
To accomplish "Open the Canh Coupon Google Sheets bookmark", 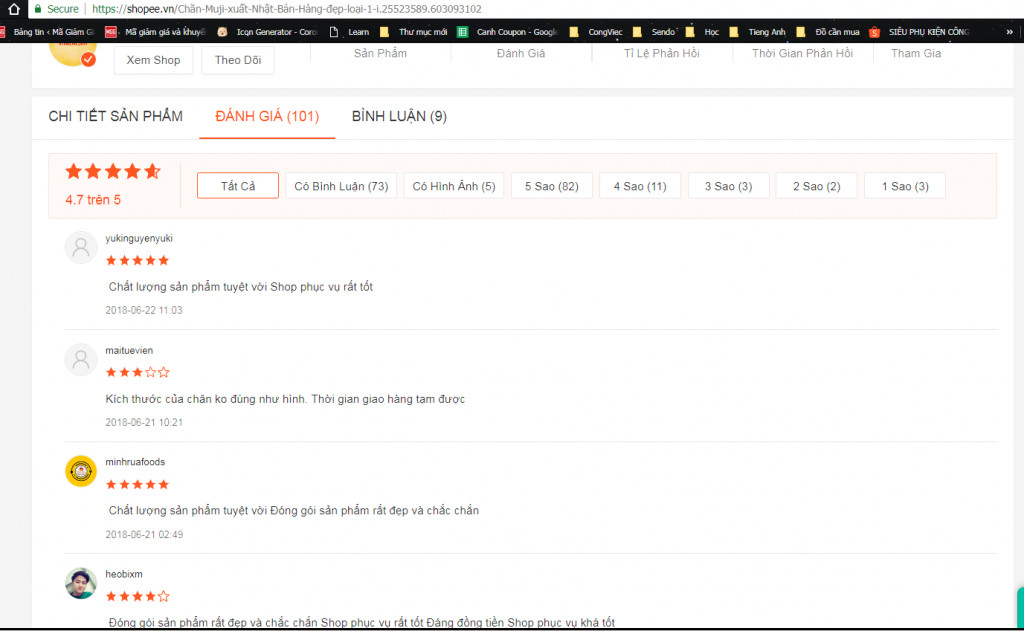I will point(508,32).
